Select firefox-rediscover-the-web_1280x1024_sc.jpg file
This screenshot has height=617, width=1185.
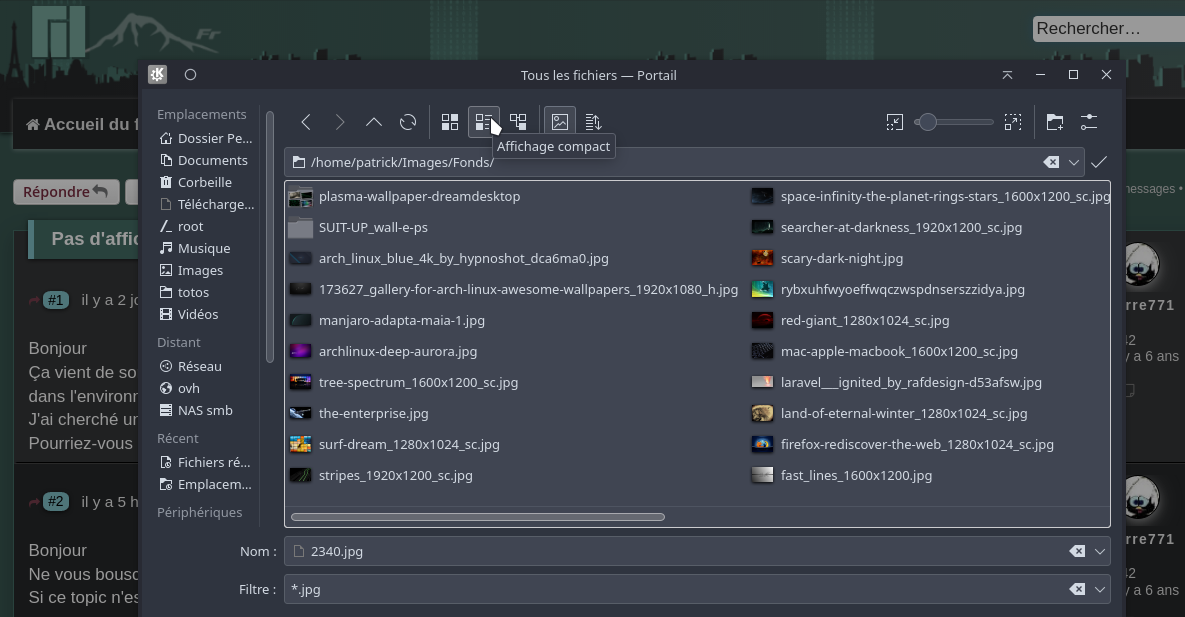pos(902,445)
